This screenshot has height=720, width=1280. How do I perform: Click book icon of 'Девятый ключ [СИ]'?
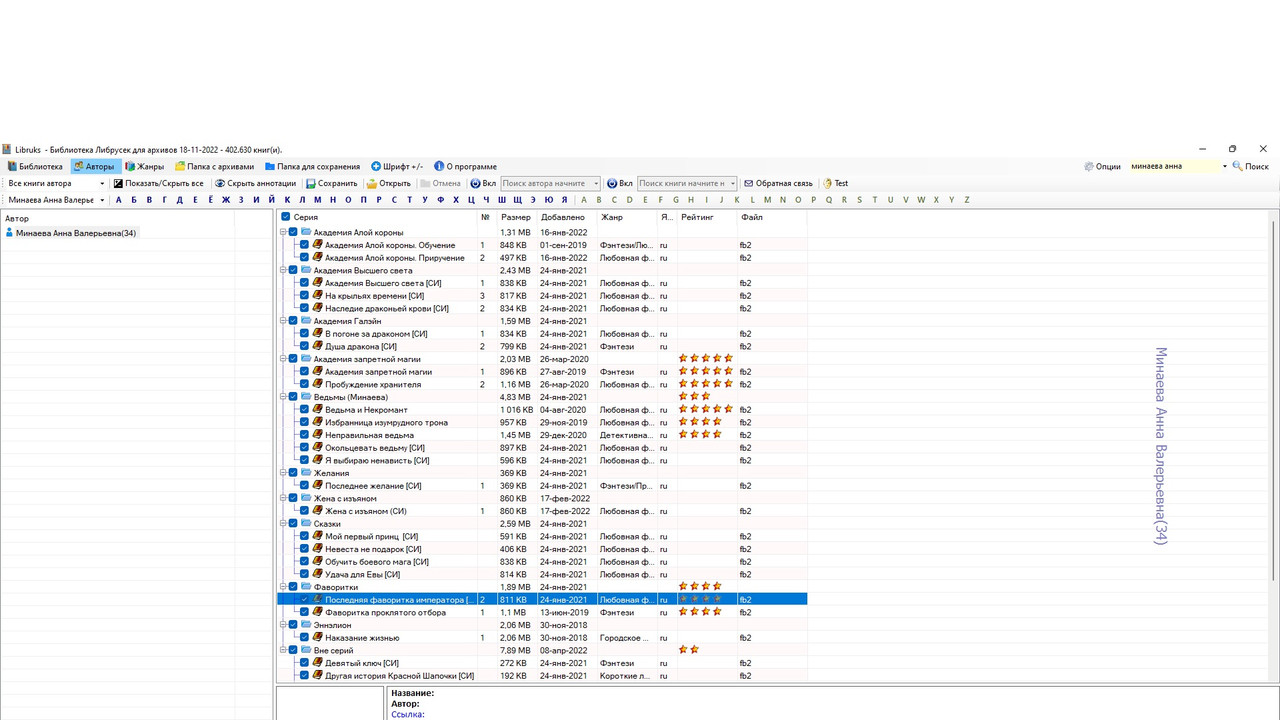pos(317,663)
